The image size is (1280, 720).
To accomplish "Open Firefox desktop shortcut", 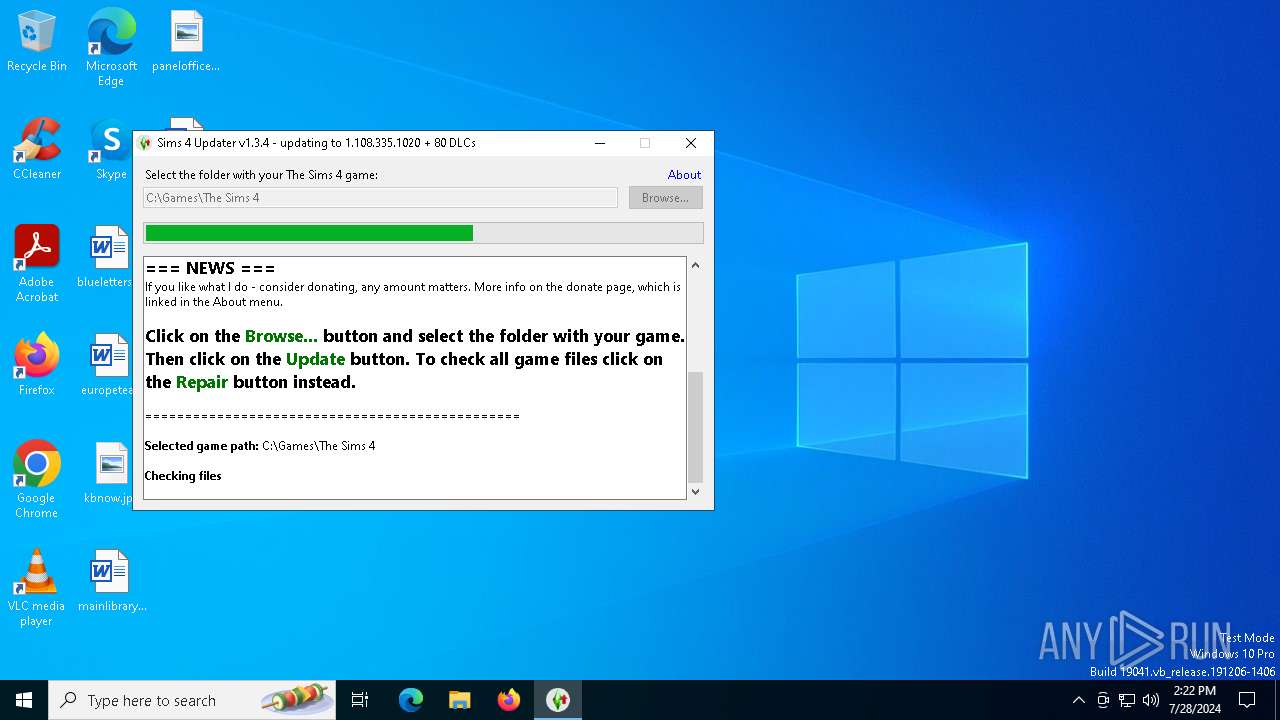I will tap(37, 365).
